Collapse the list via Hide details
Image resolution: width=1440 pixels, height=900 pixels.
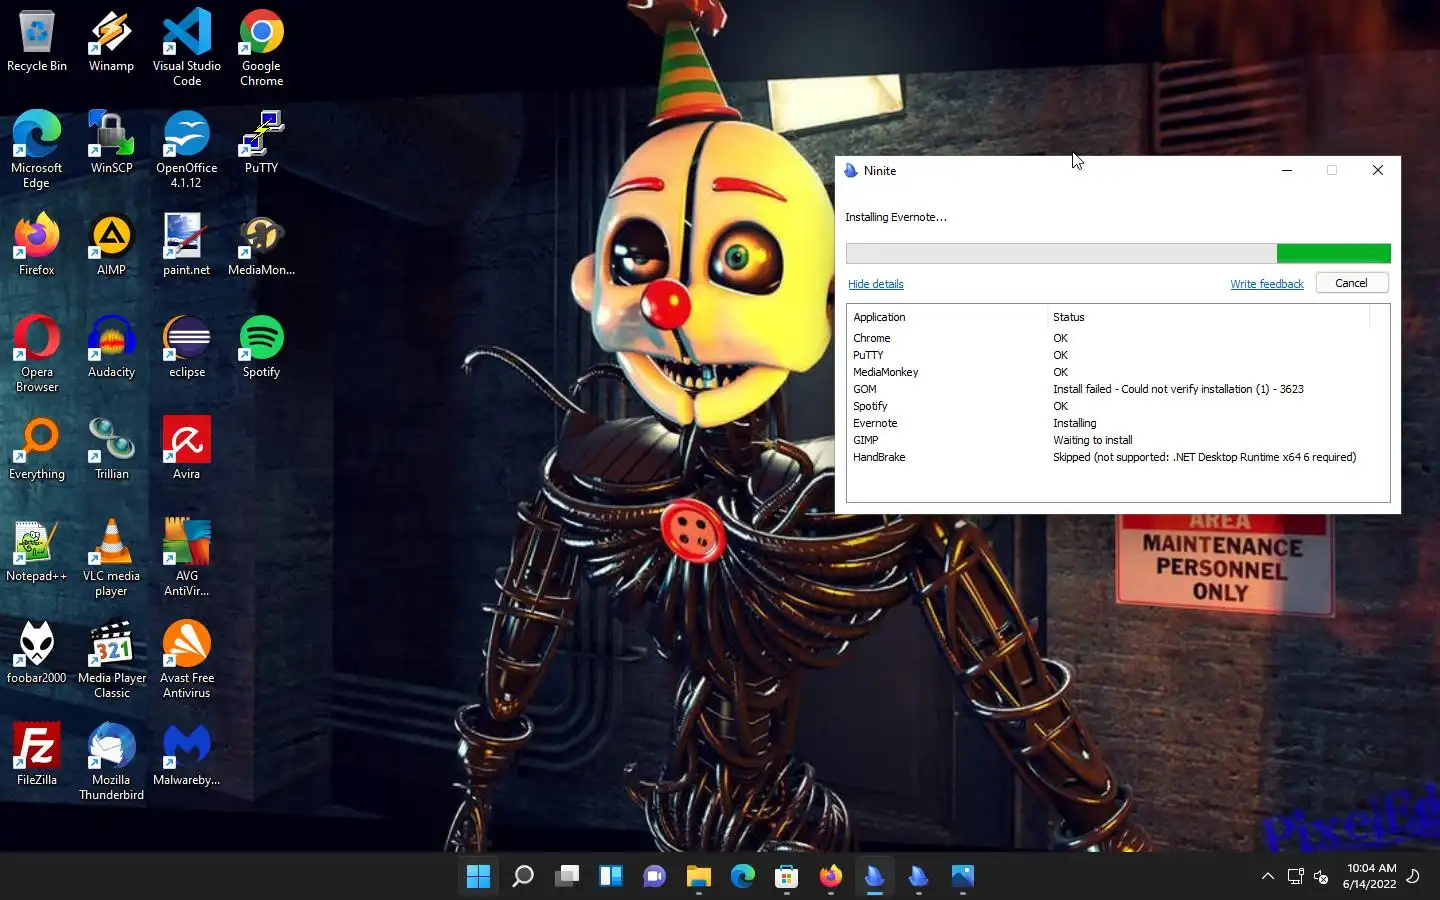[x=876, y=284]
